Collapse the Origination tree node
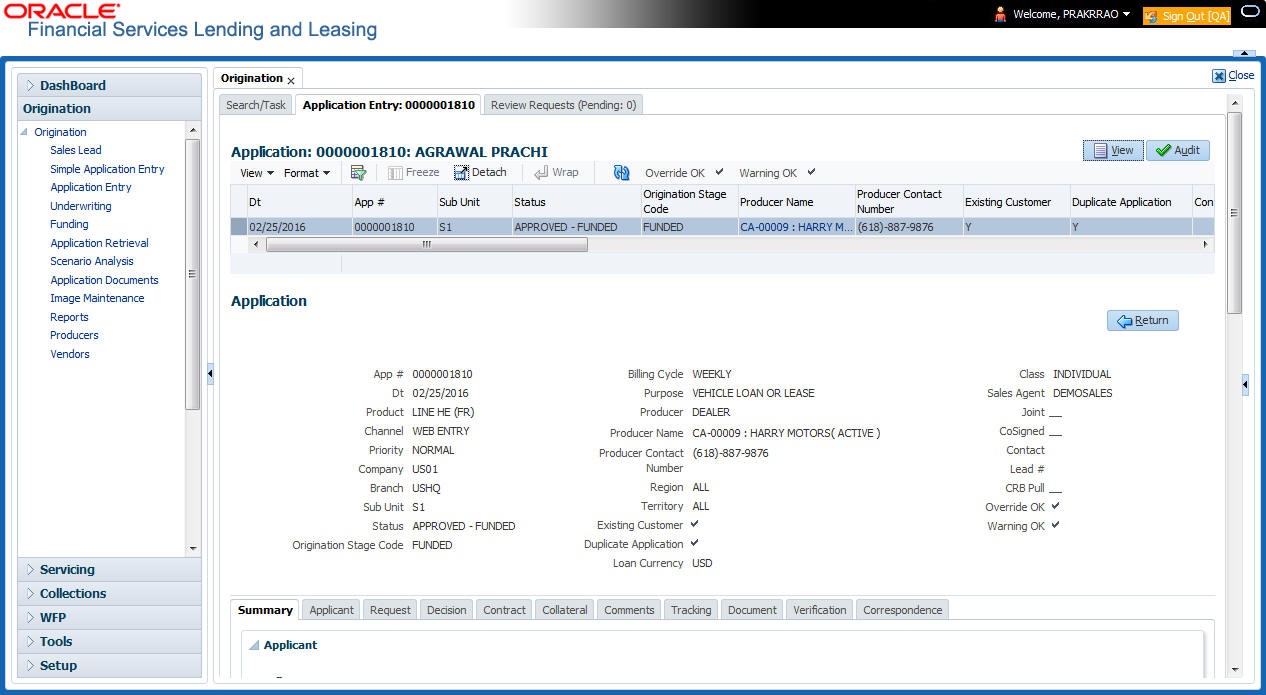 pos(25,132)
